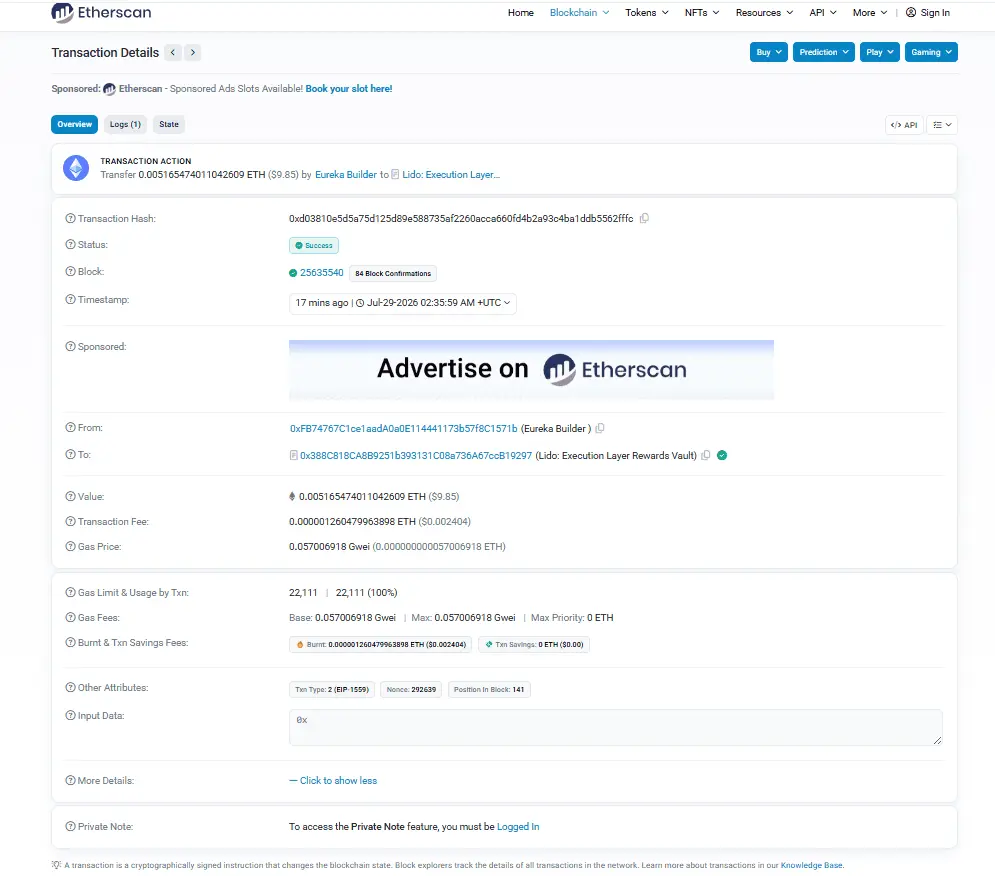The width and height of the screenshot is (995, 876).
Task: Expand the Buy dropdown button
Action: pos(768,52)
